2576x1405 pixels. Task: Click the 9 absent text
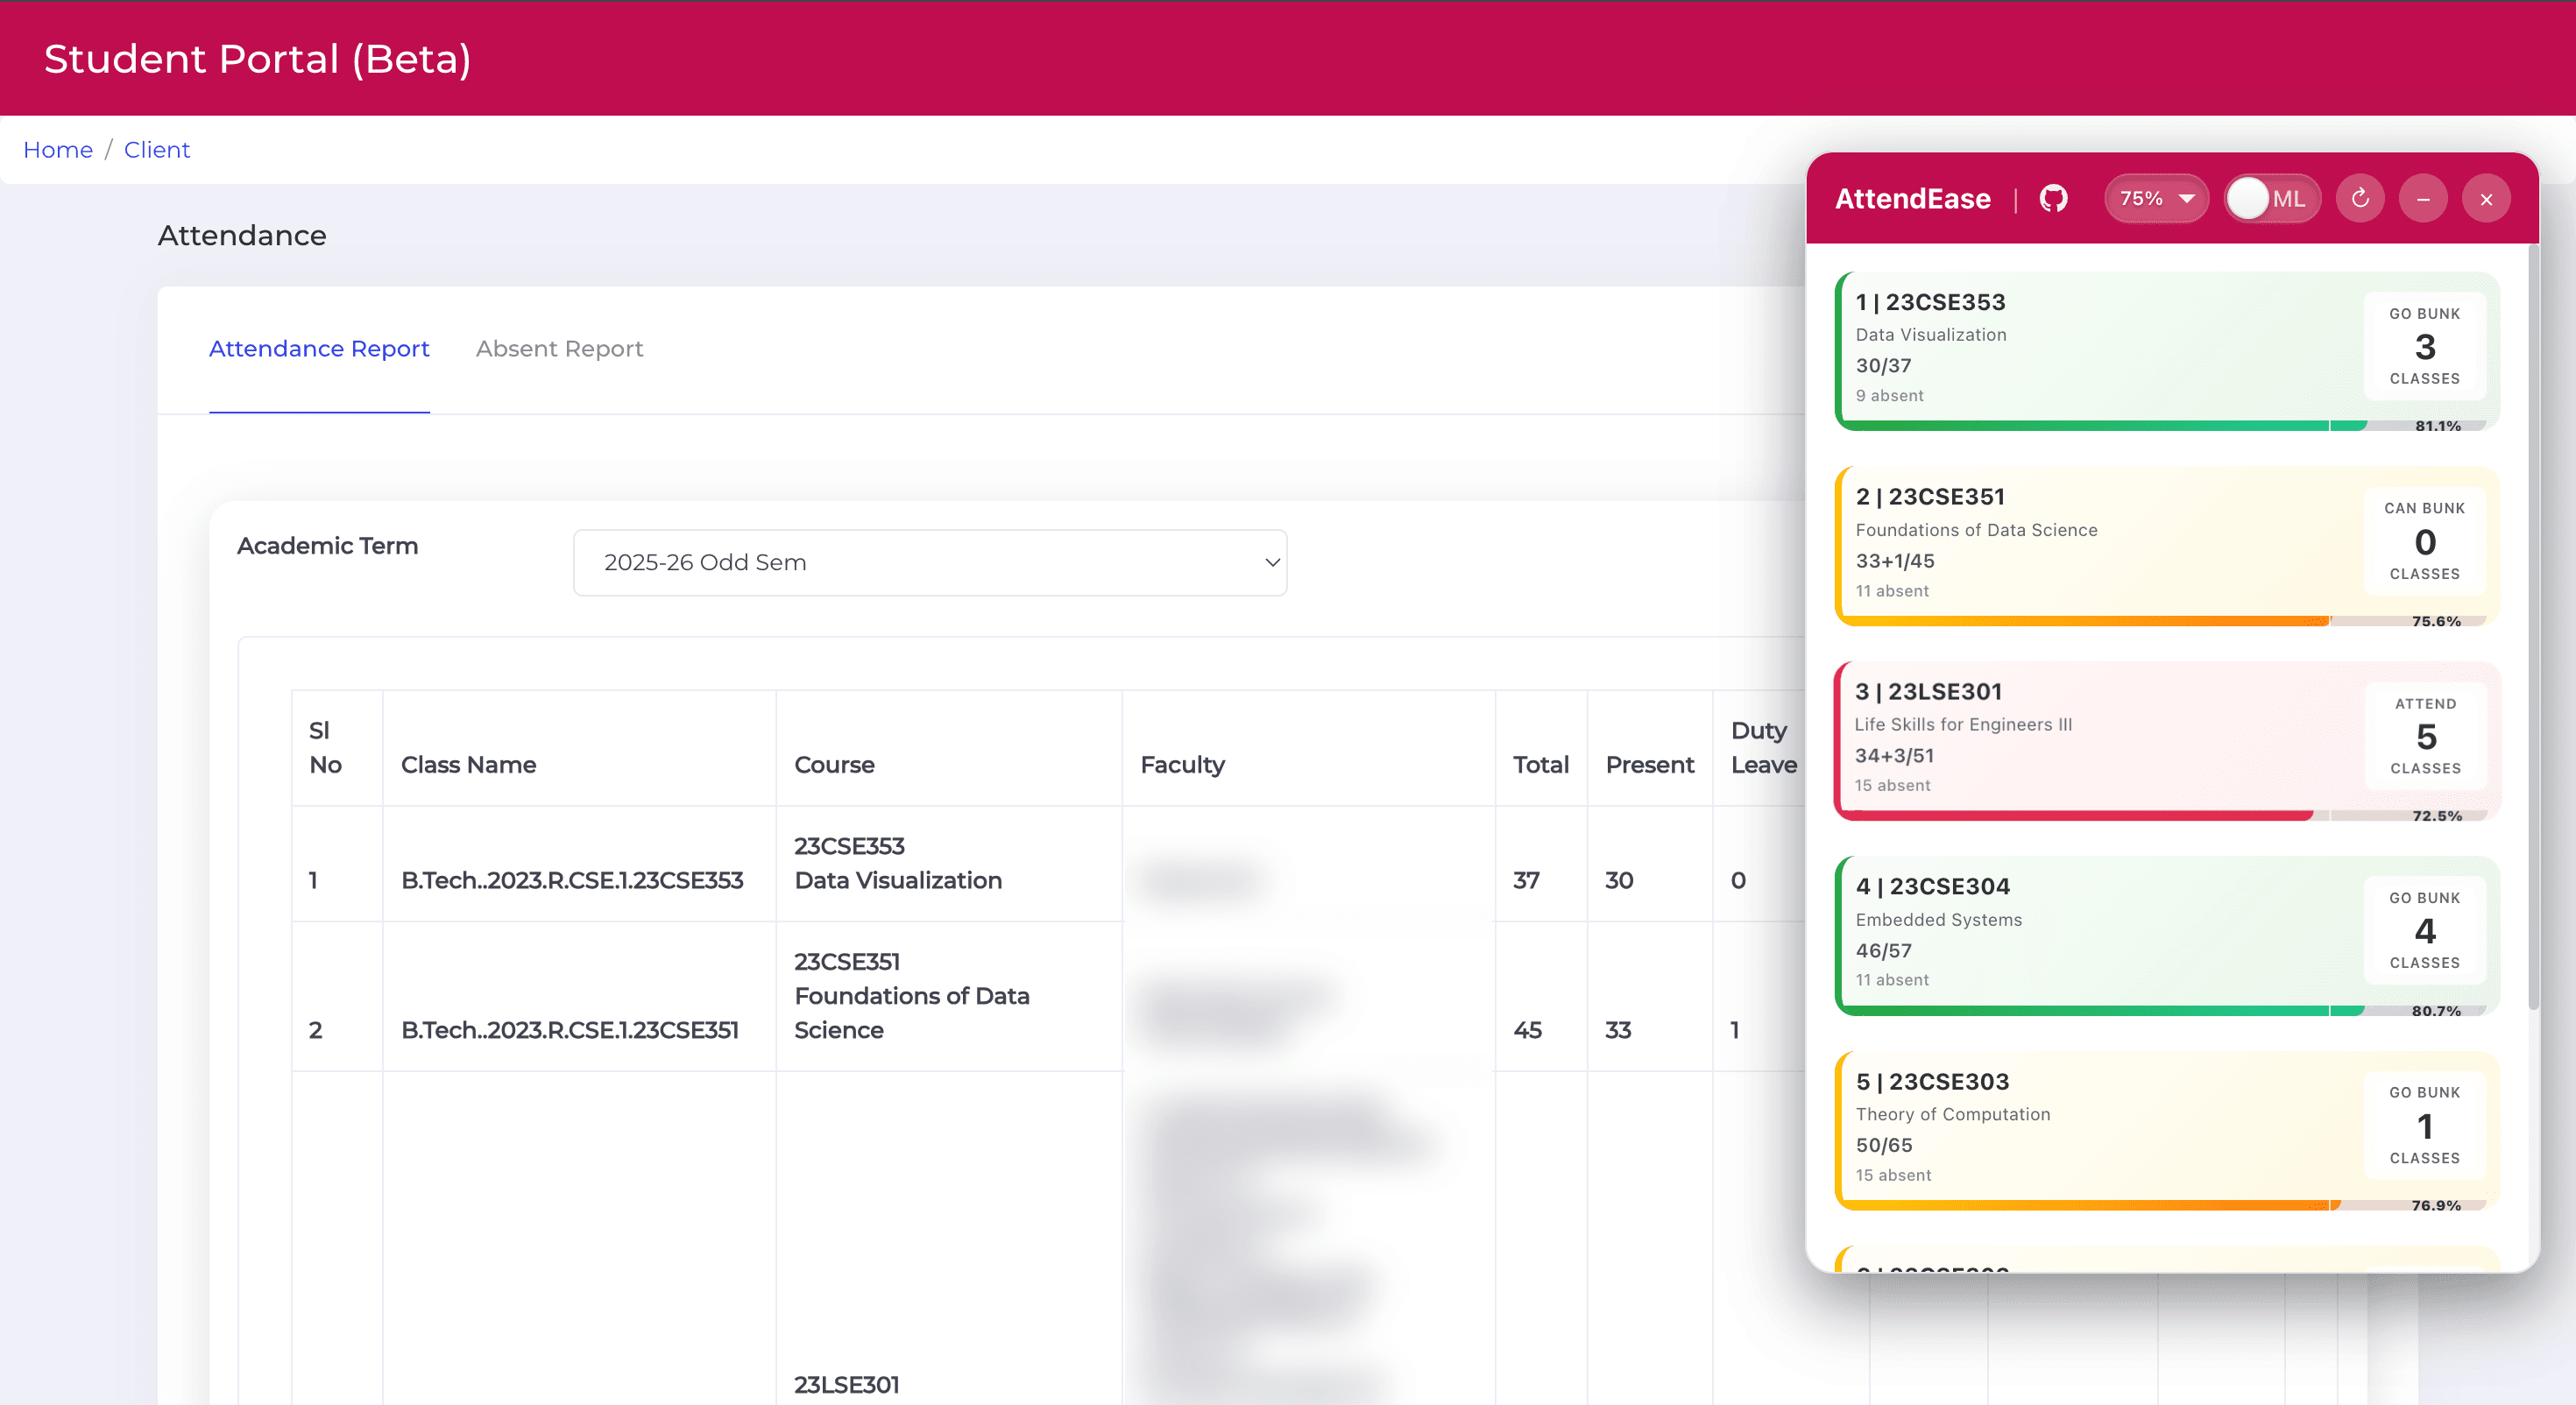[1889, 396]
